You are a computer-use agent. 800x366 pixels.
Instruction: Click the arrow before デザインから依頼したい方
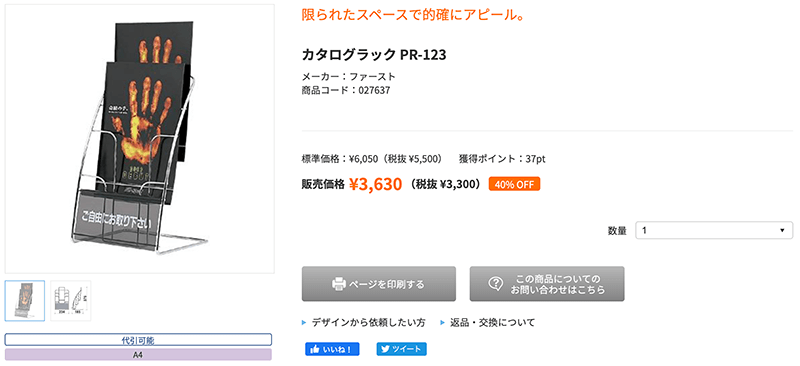coord(304,323)
